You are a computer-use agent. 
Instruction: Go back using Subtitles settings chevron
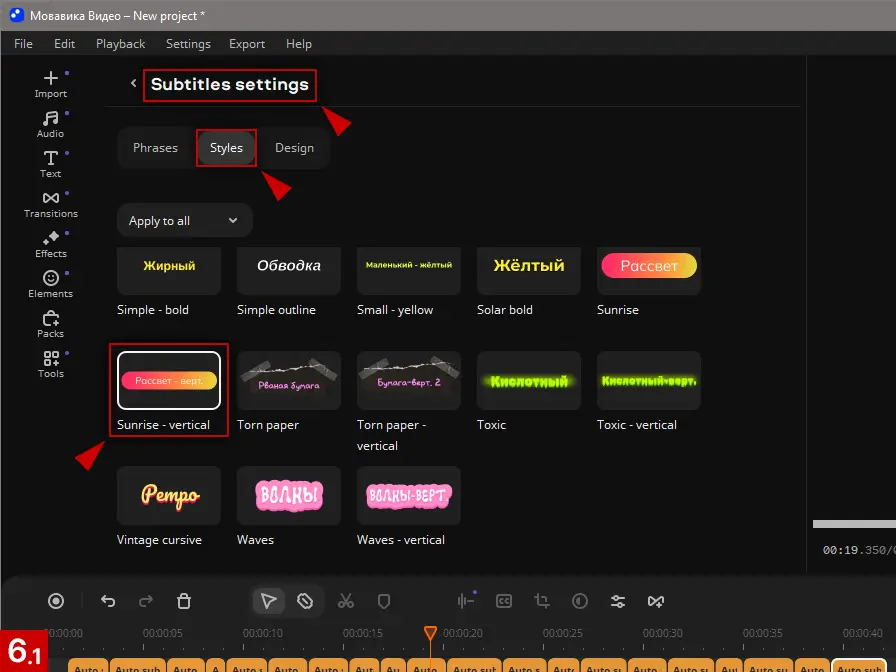click(133, 84)
